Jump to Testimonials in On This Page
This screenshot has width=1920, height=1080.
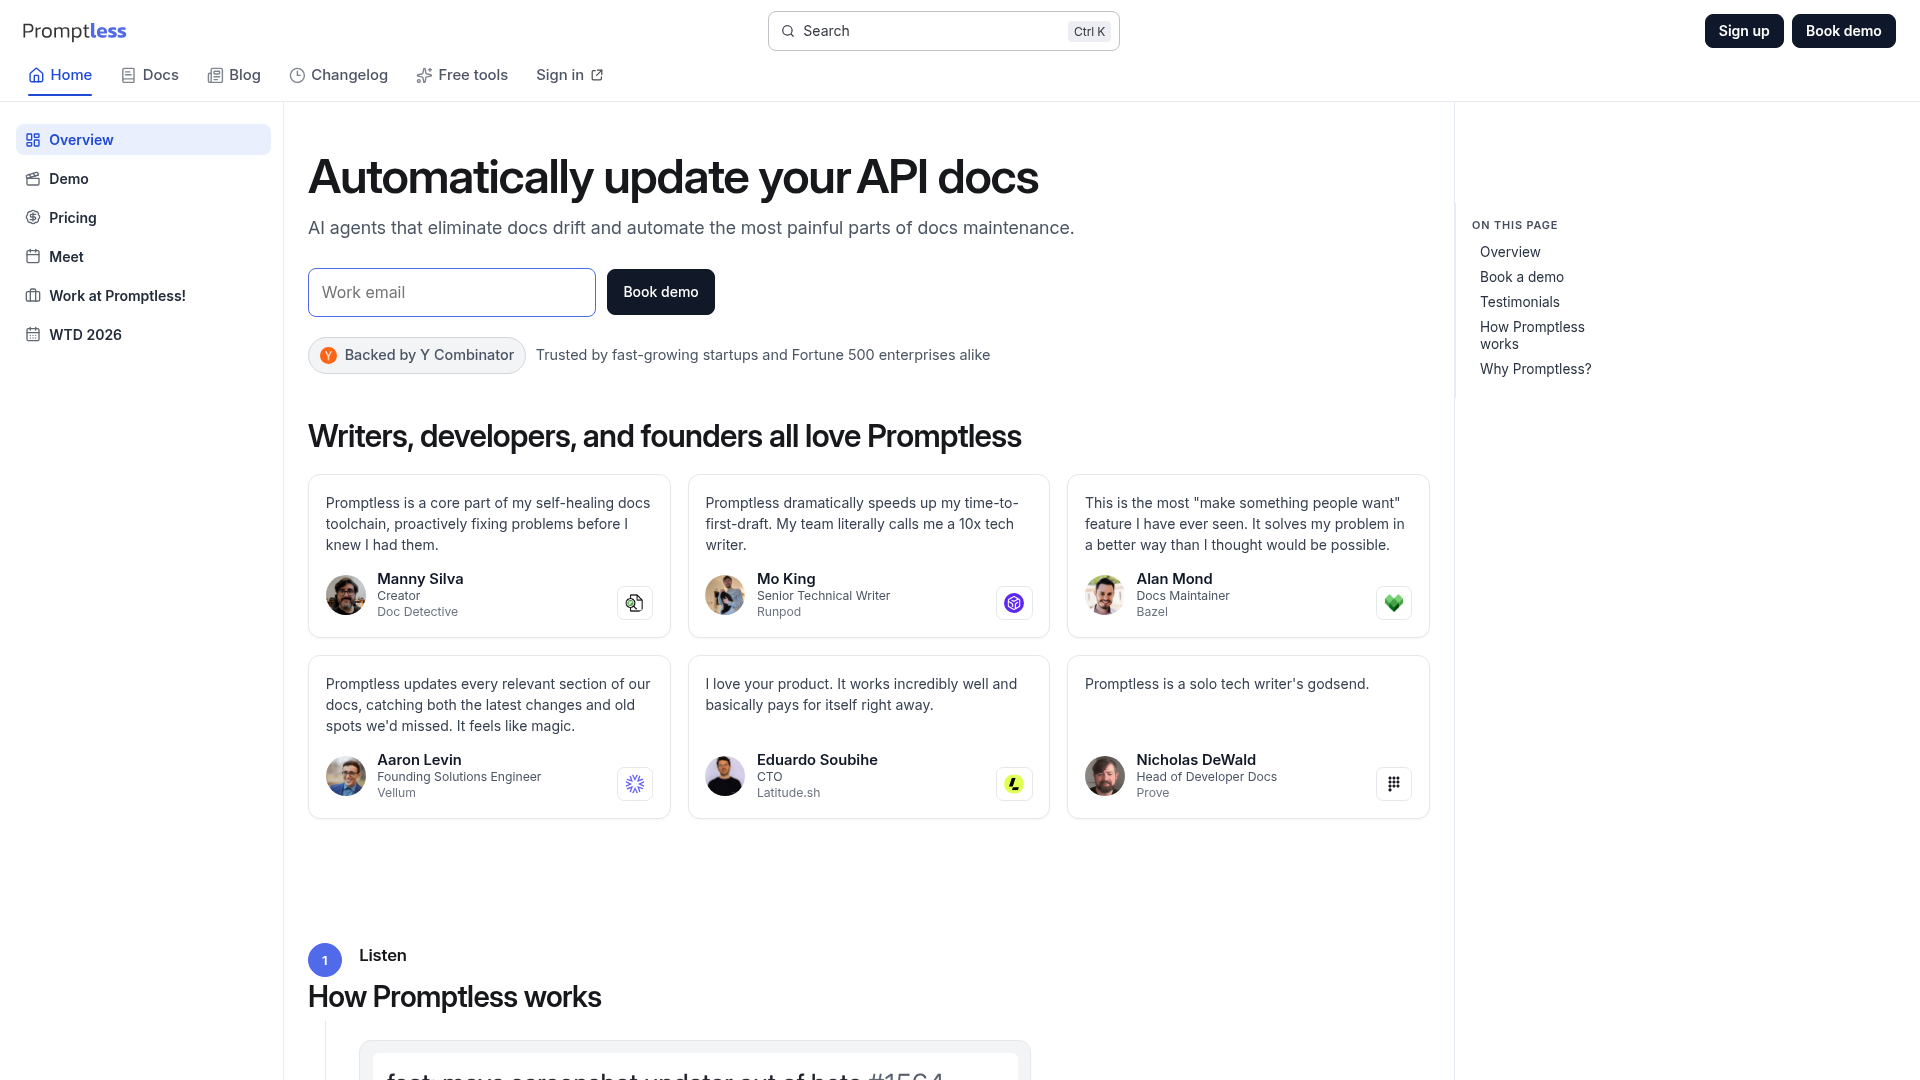(1519, 302)
